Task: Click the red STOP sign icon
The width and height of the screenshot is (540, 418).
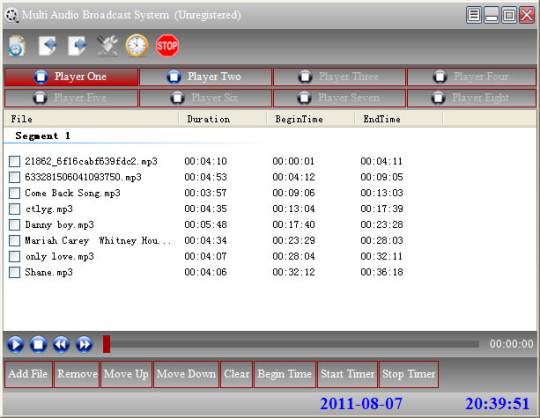Action: click(x=167, y=45)
